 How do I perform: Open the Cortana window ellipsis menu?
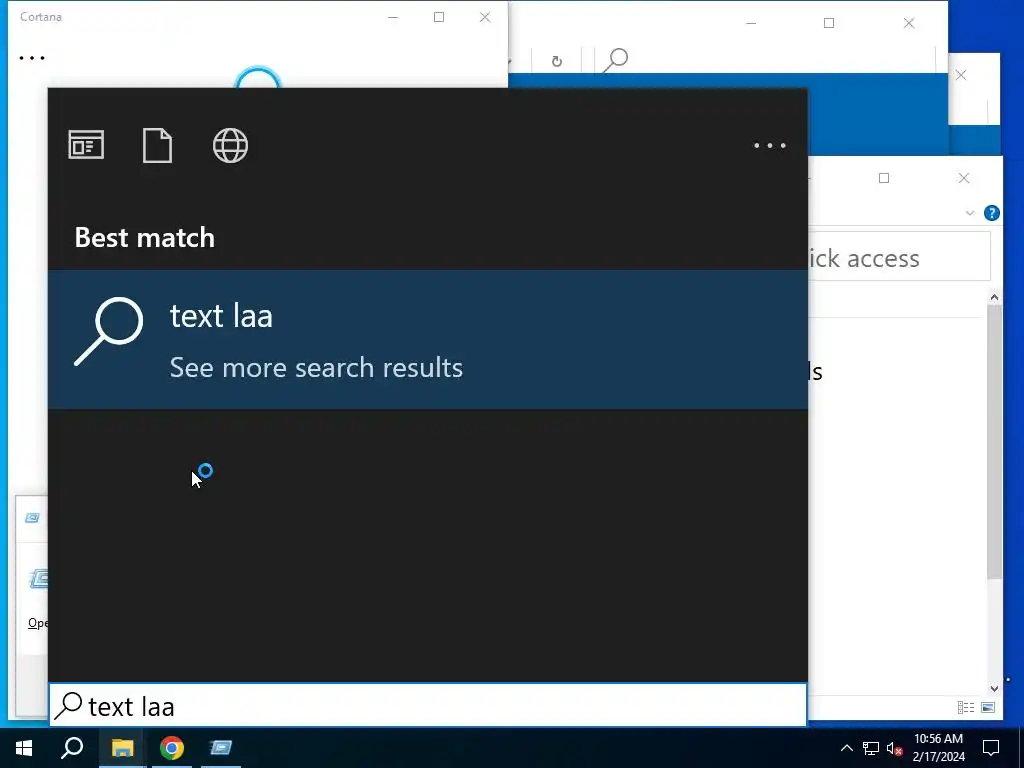(x=32, y=58)
